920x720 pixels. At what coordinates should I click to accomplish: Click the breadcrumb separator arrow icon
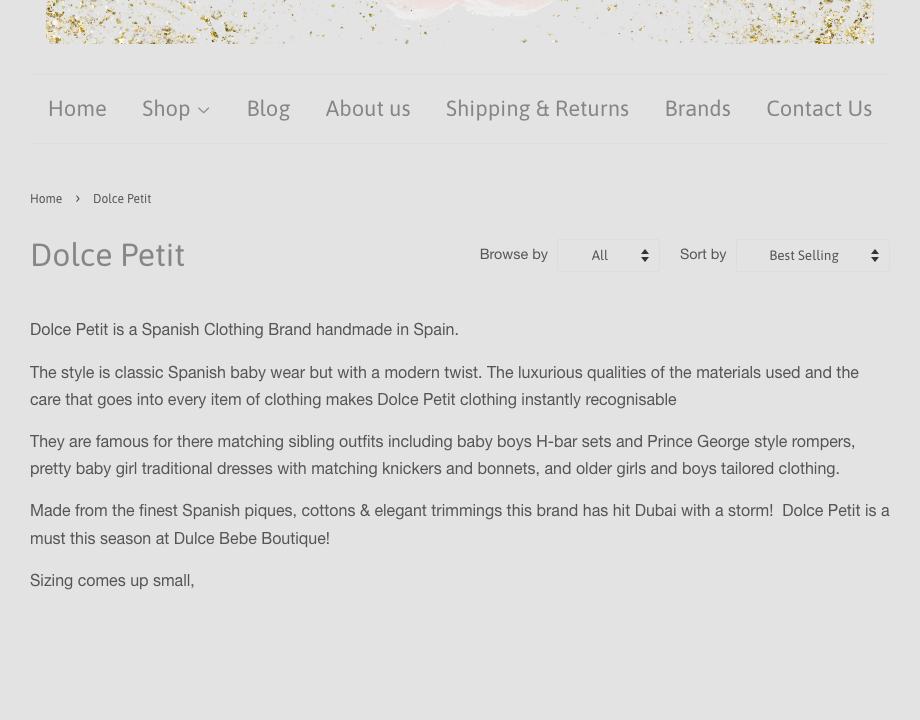[x=77, y=199]
